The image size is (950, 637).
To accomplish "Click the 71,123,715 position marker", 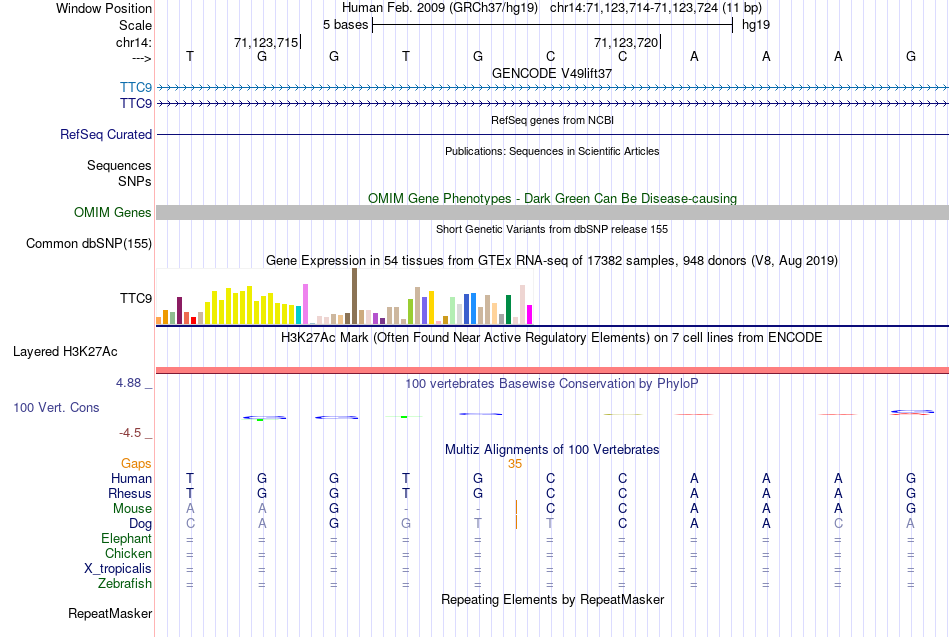I will click(267, 42).
